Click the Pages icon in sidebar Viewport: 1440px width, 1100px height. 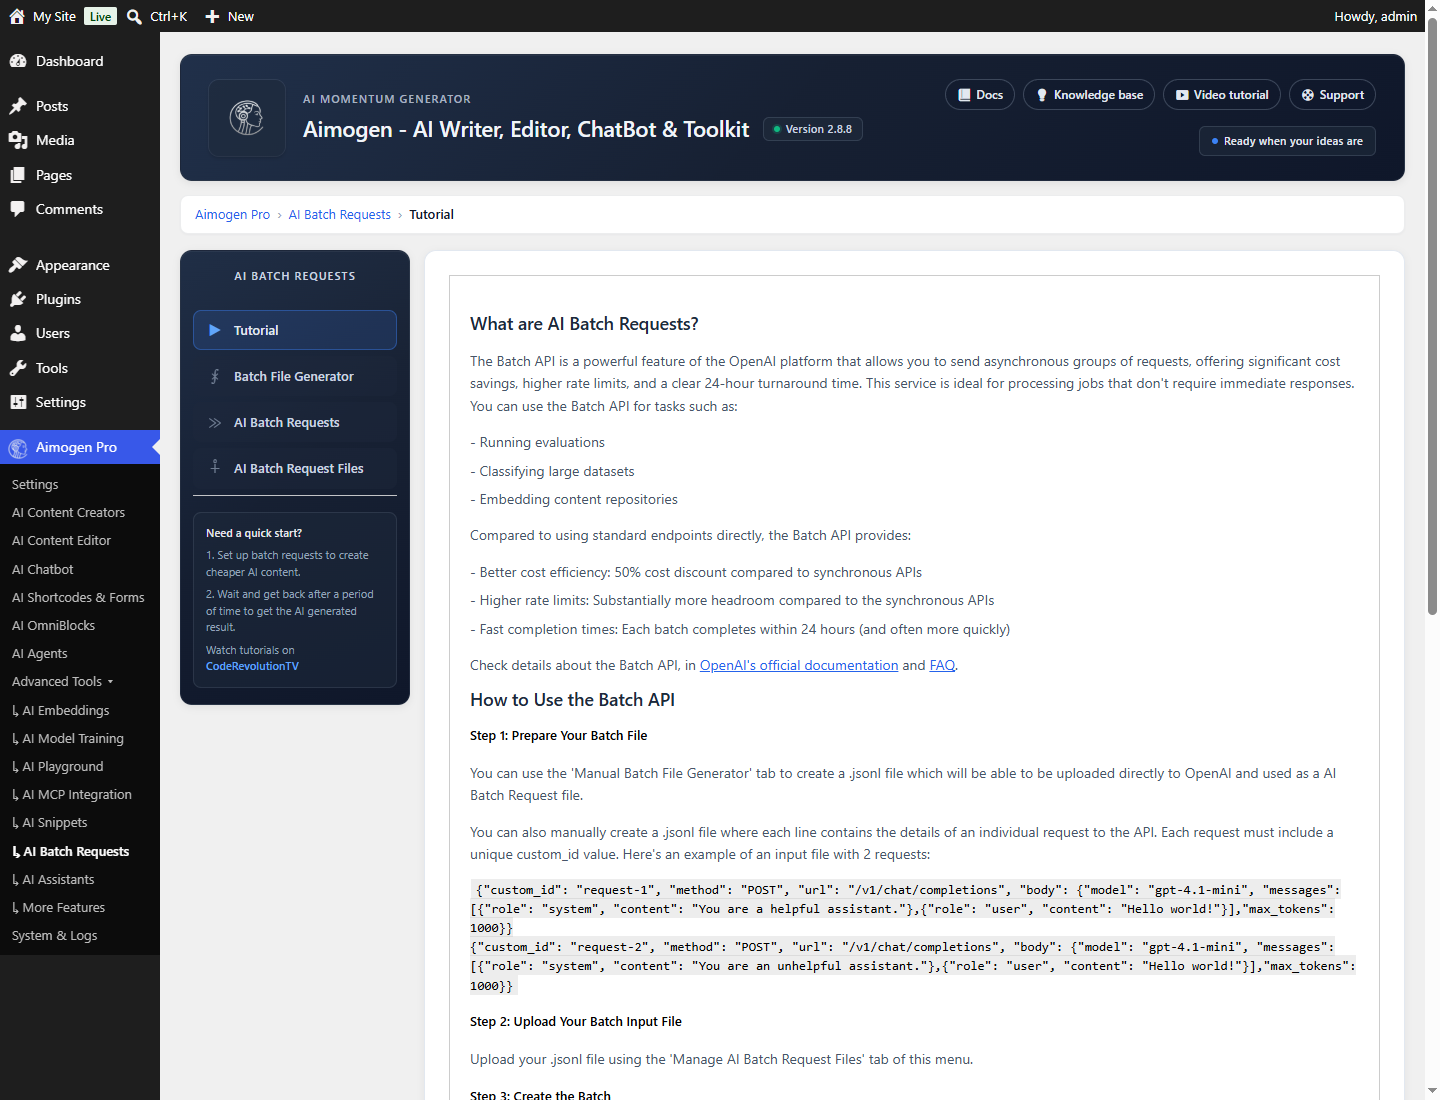18,175
